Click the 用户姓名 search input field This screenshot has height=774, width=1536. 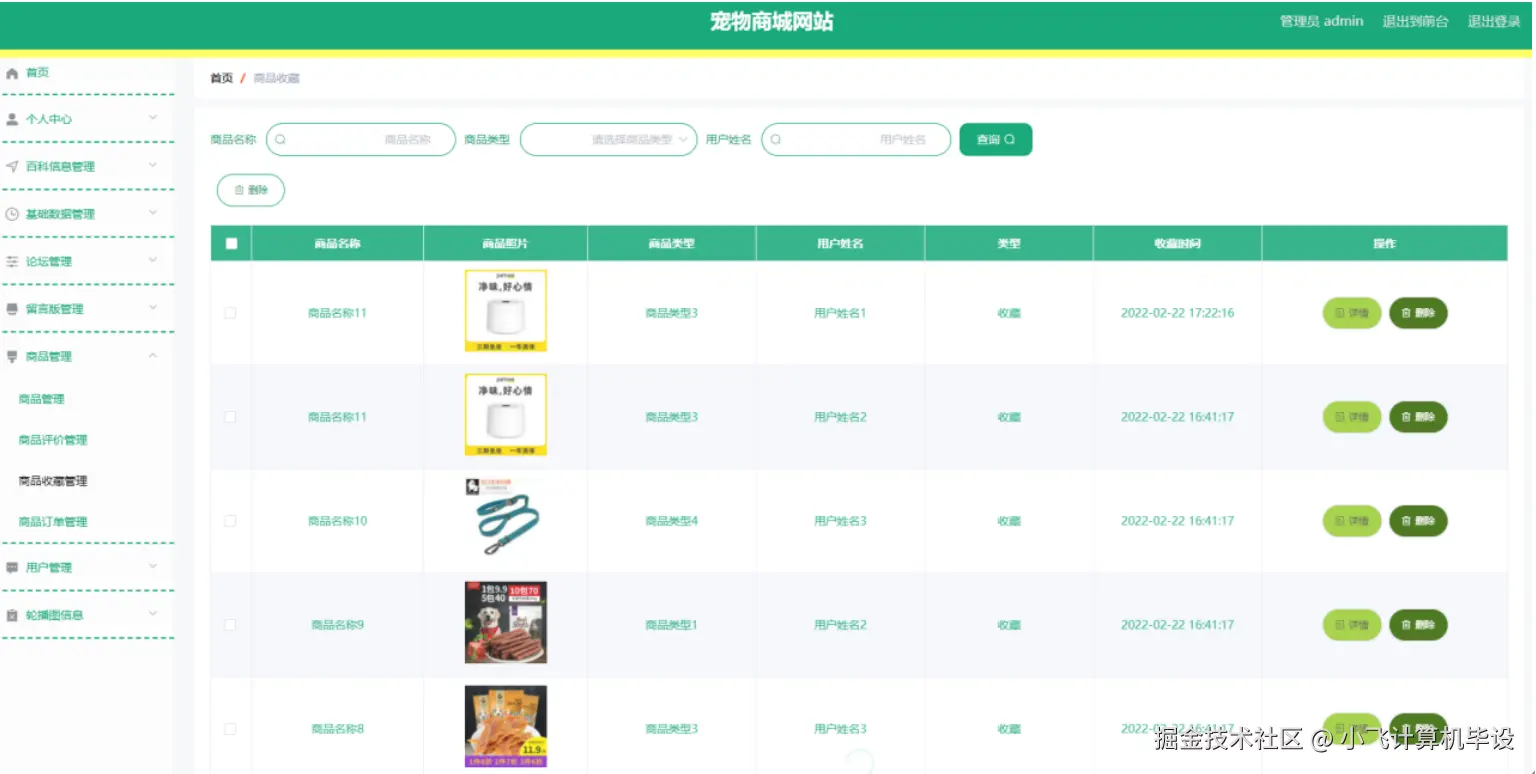point(856,140)
